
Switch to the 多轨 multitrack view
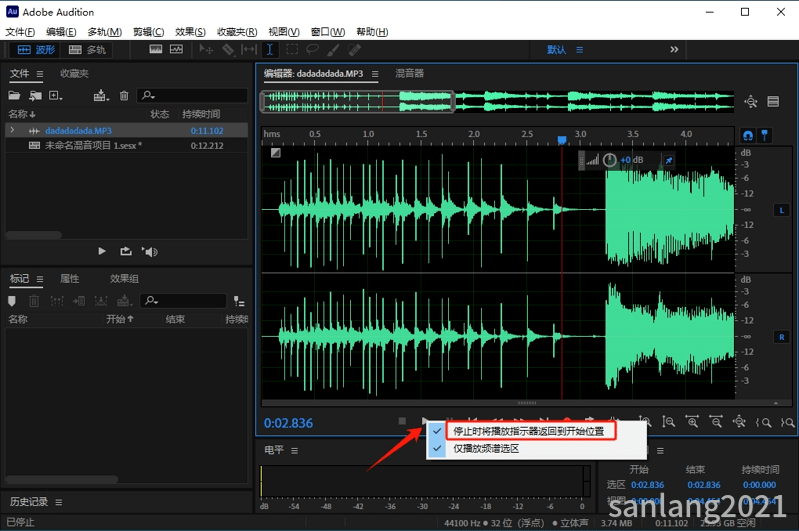click(x=87, y=49)
